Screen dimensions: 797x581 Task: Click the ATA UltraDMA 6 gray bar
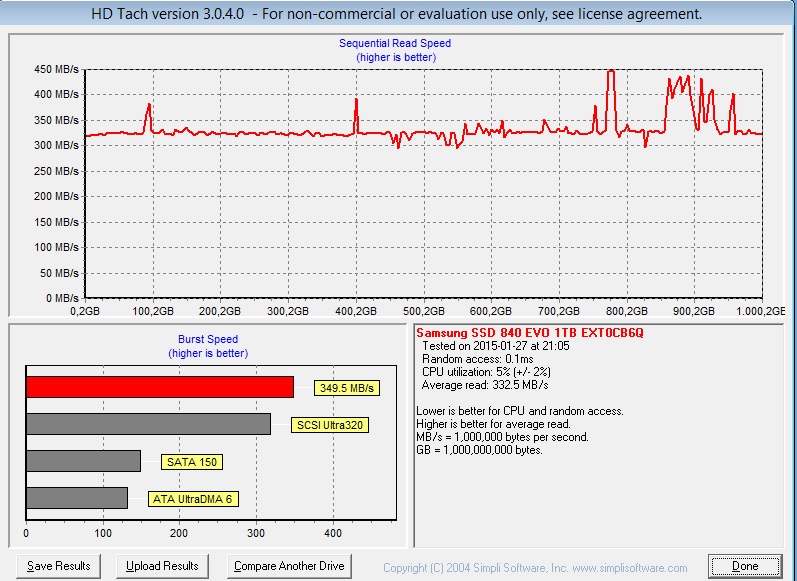pos(77,498)
